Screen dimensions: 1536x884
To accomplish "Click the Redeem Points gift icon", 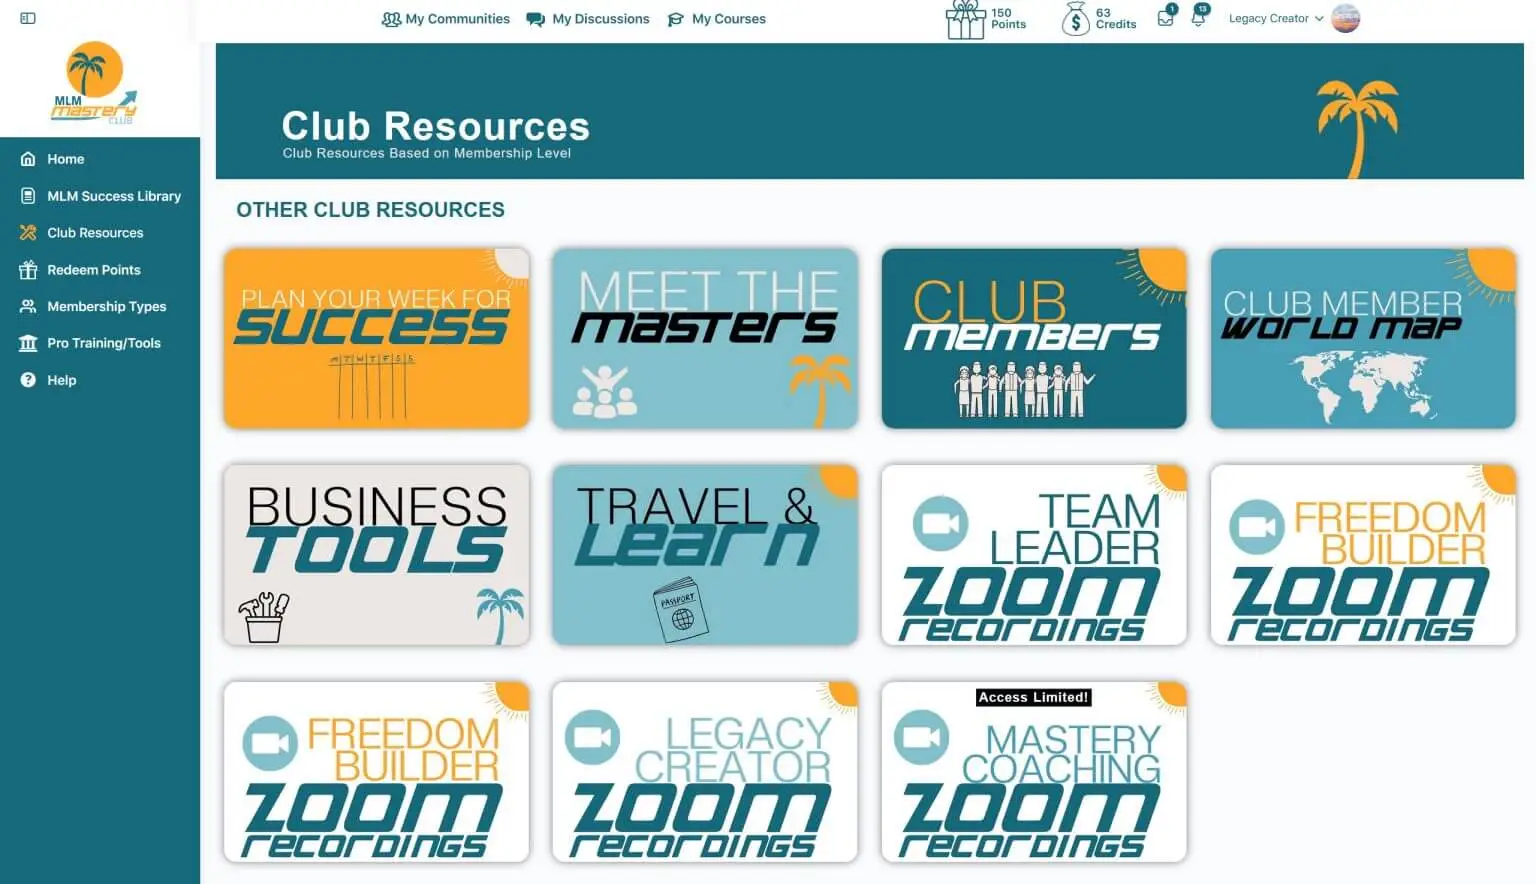I will [x=28, y=270].
